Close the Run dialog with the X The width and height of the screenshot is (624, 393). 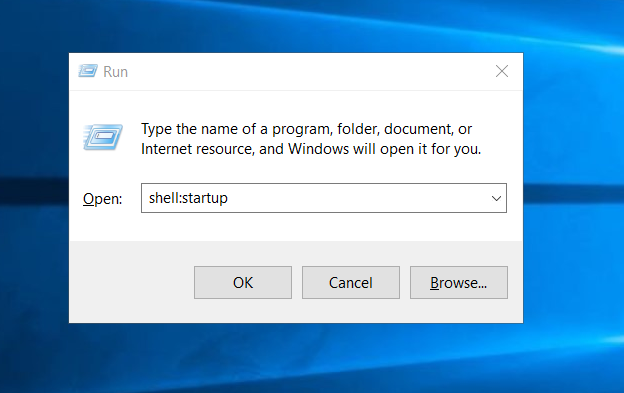coord(502,71)
